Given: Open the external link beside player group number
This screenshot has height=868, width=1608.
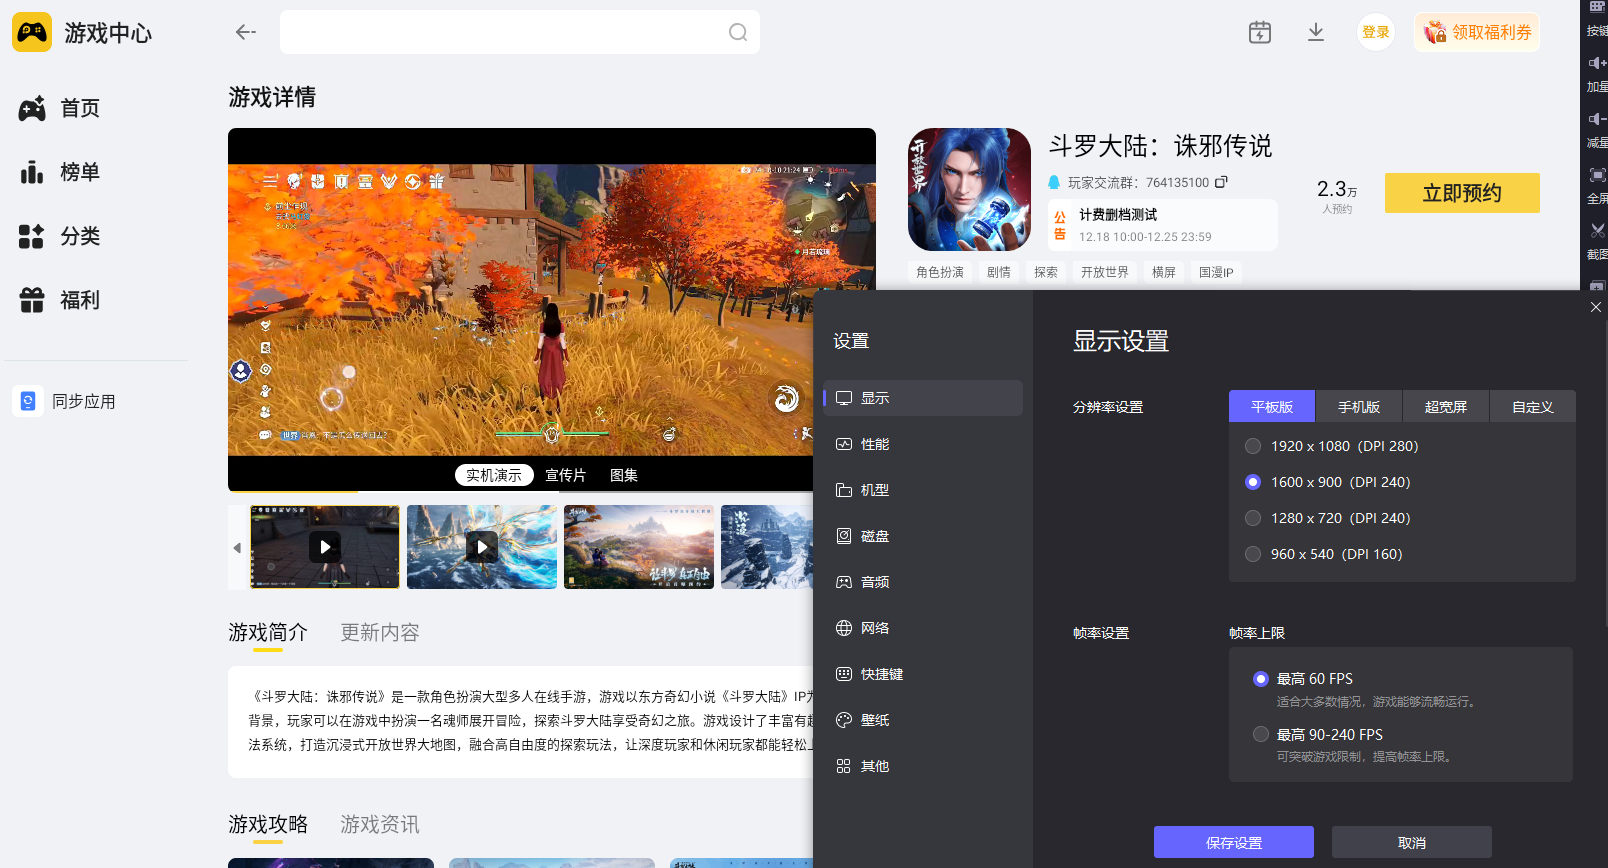Looking at the screenshot, I should point(1221,182).
